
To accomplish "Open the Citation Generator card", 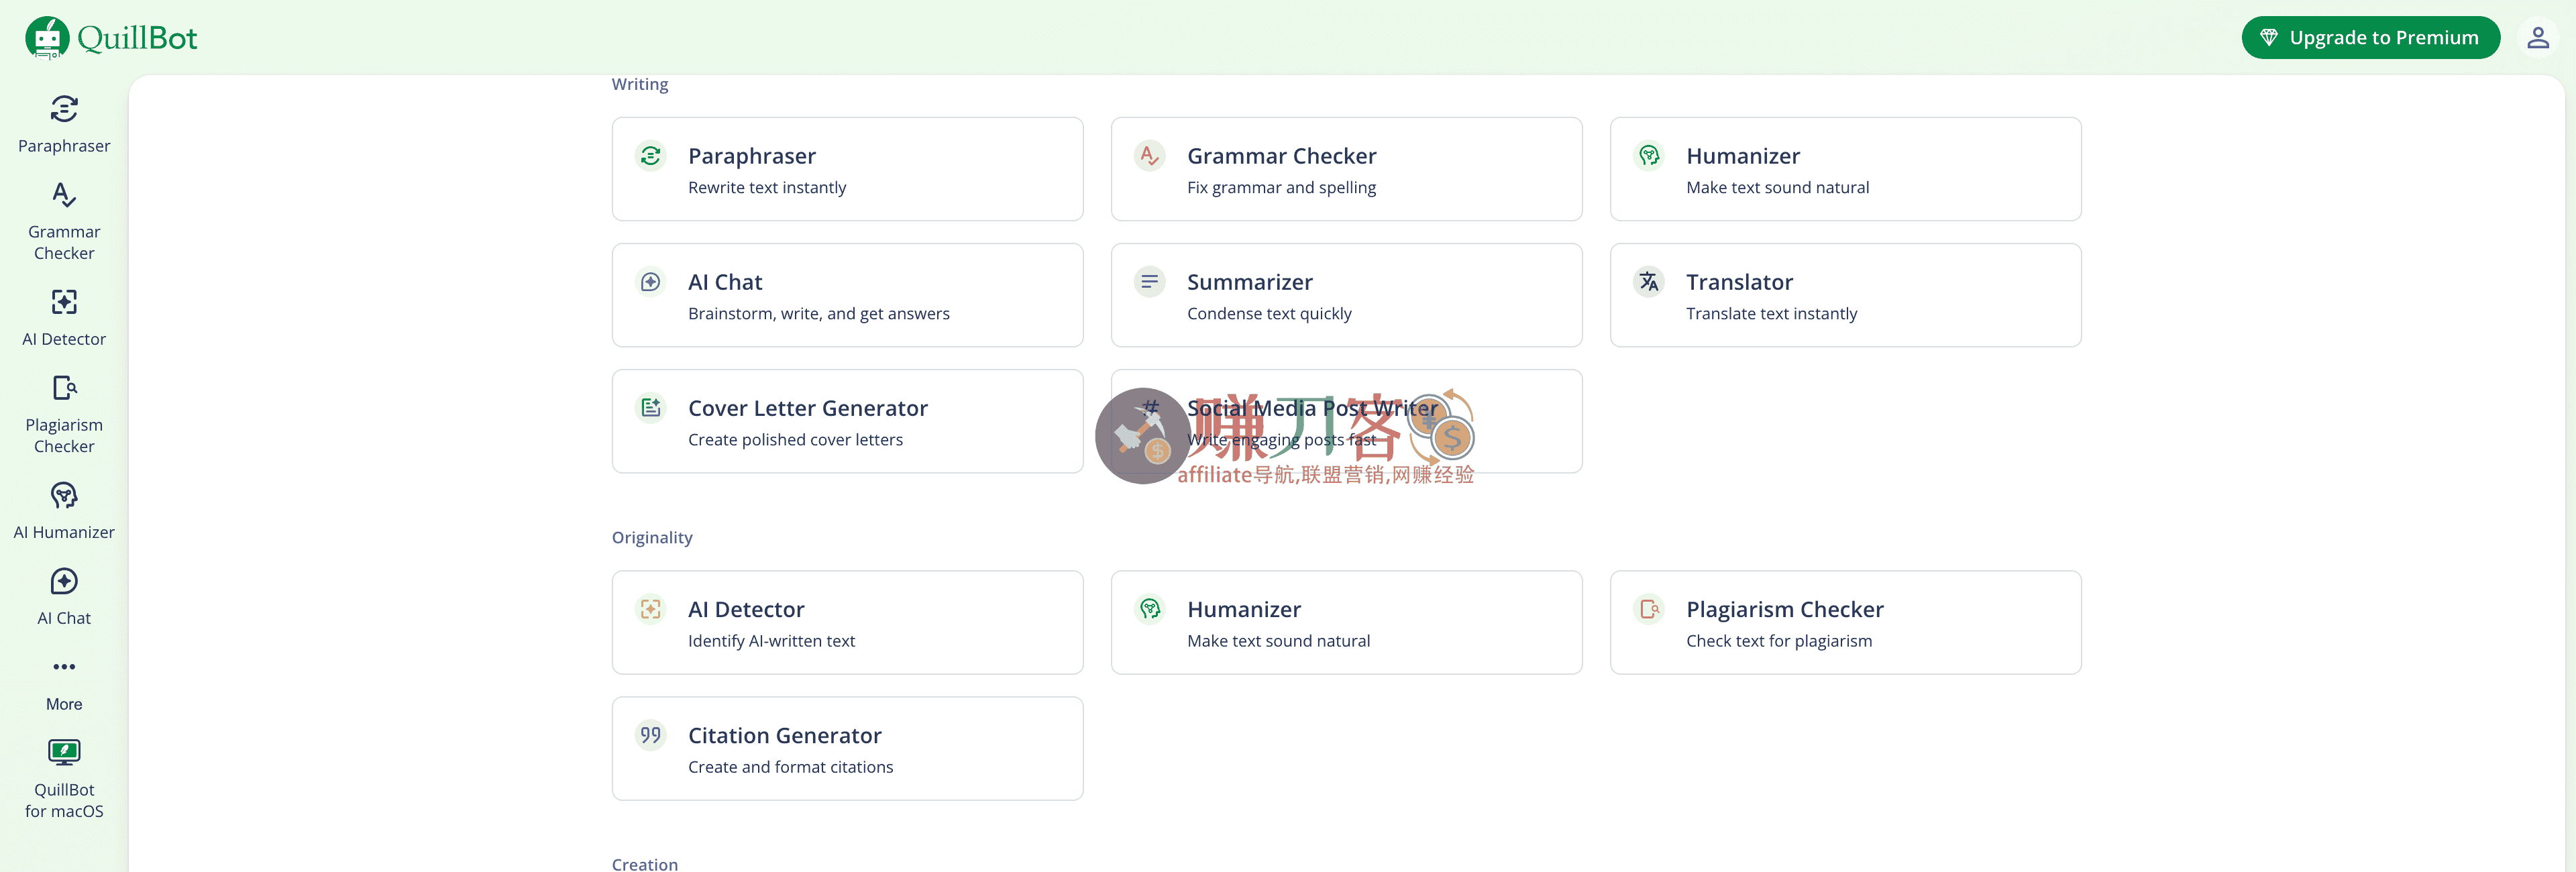I will pyautogui.click(x=847, y=748).
